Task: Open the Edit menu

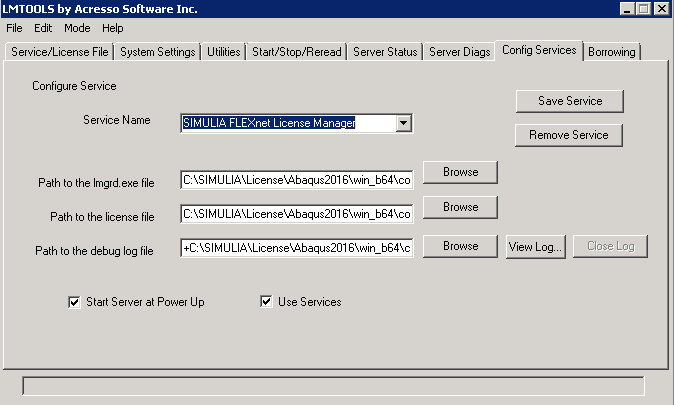Action: coord(43,28)
